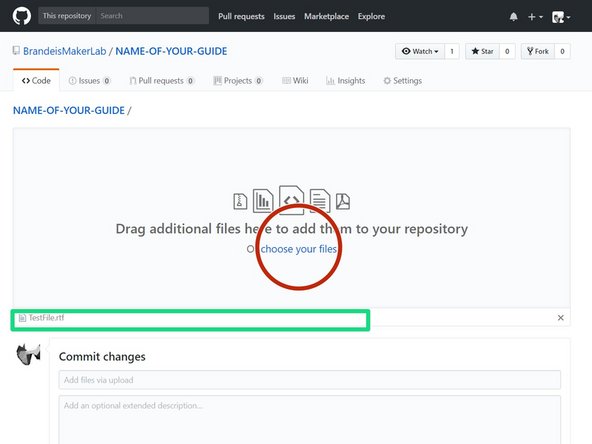Click the text document file icon
The width and height of the screenshot is (592, 444).
(320, 200)
